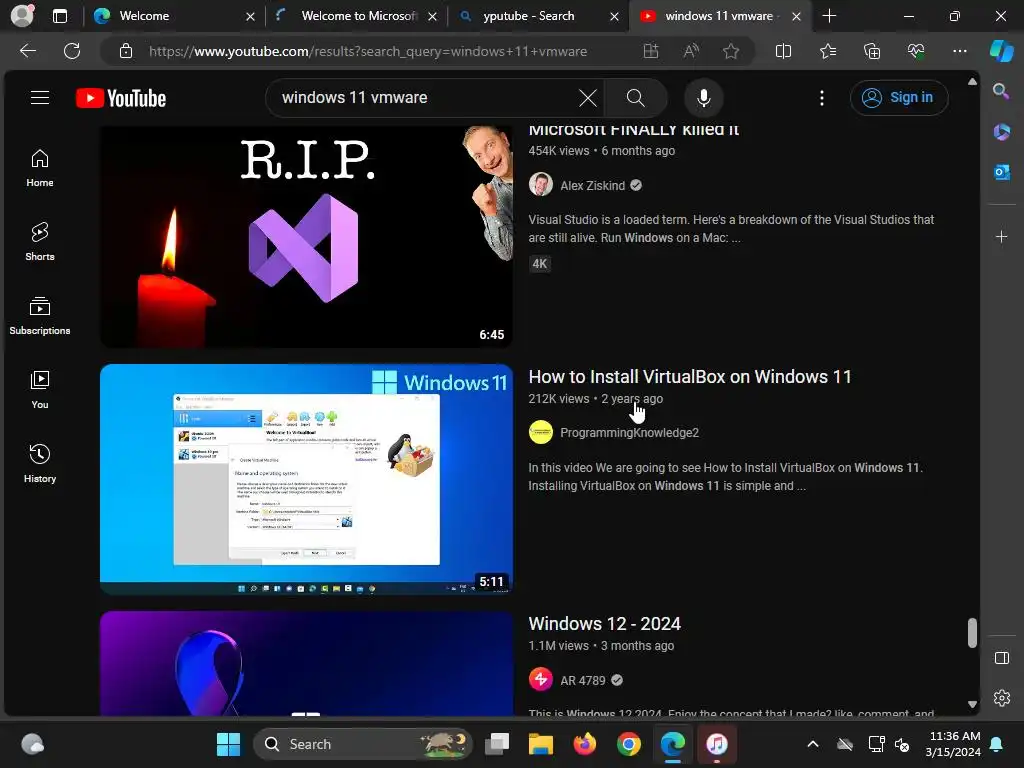The height and width of the screenshot is (768, 1024).
Task: Open tab actions menu
Action: point(59,16)
